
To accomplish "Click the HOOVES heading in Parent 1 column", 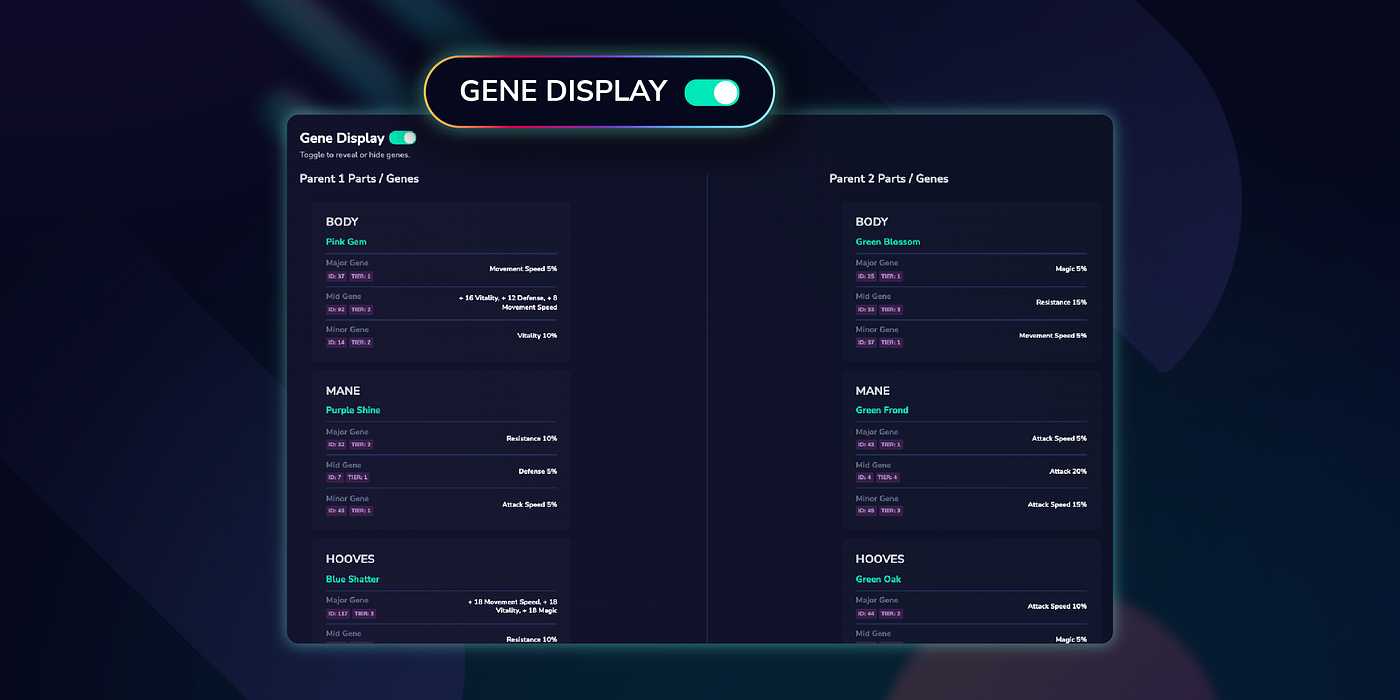I will point(350,559).
